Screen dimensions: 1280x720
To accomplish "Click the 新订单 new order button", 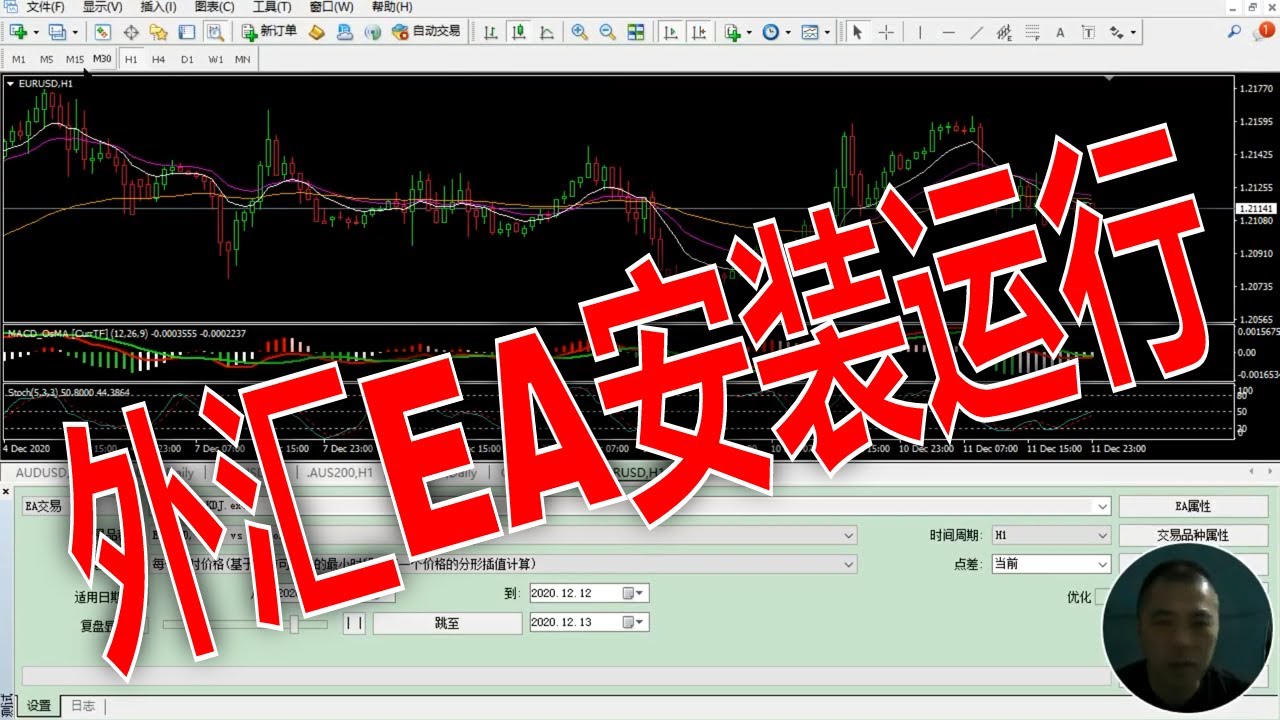I will pyautogui.click(x=270, y=32).
